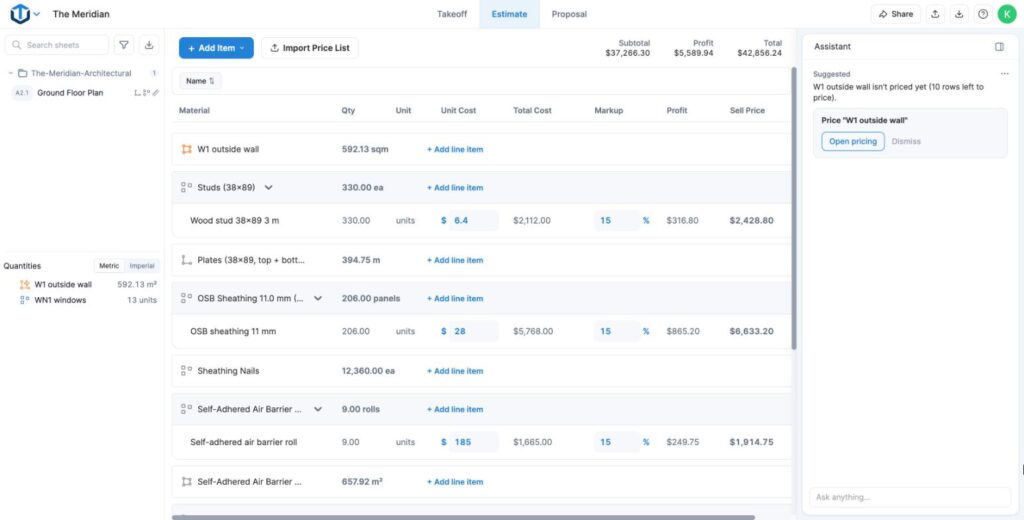Image resolution: width=1024 pixels, height=520 pixels.
Task: Click the filter icon beside sheet search
Action: pyautogui.click(x=123, y=45)
